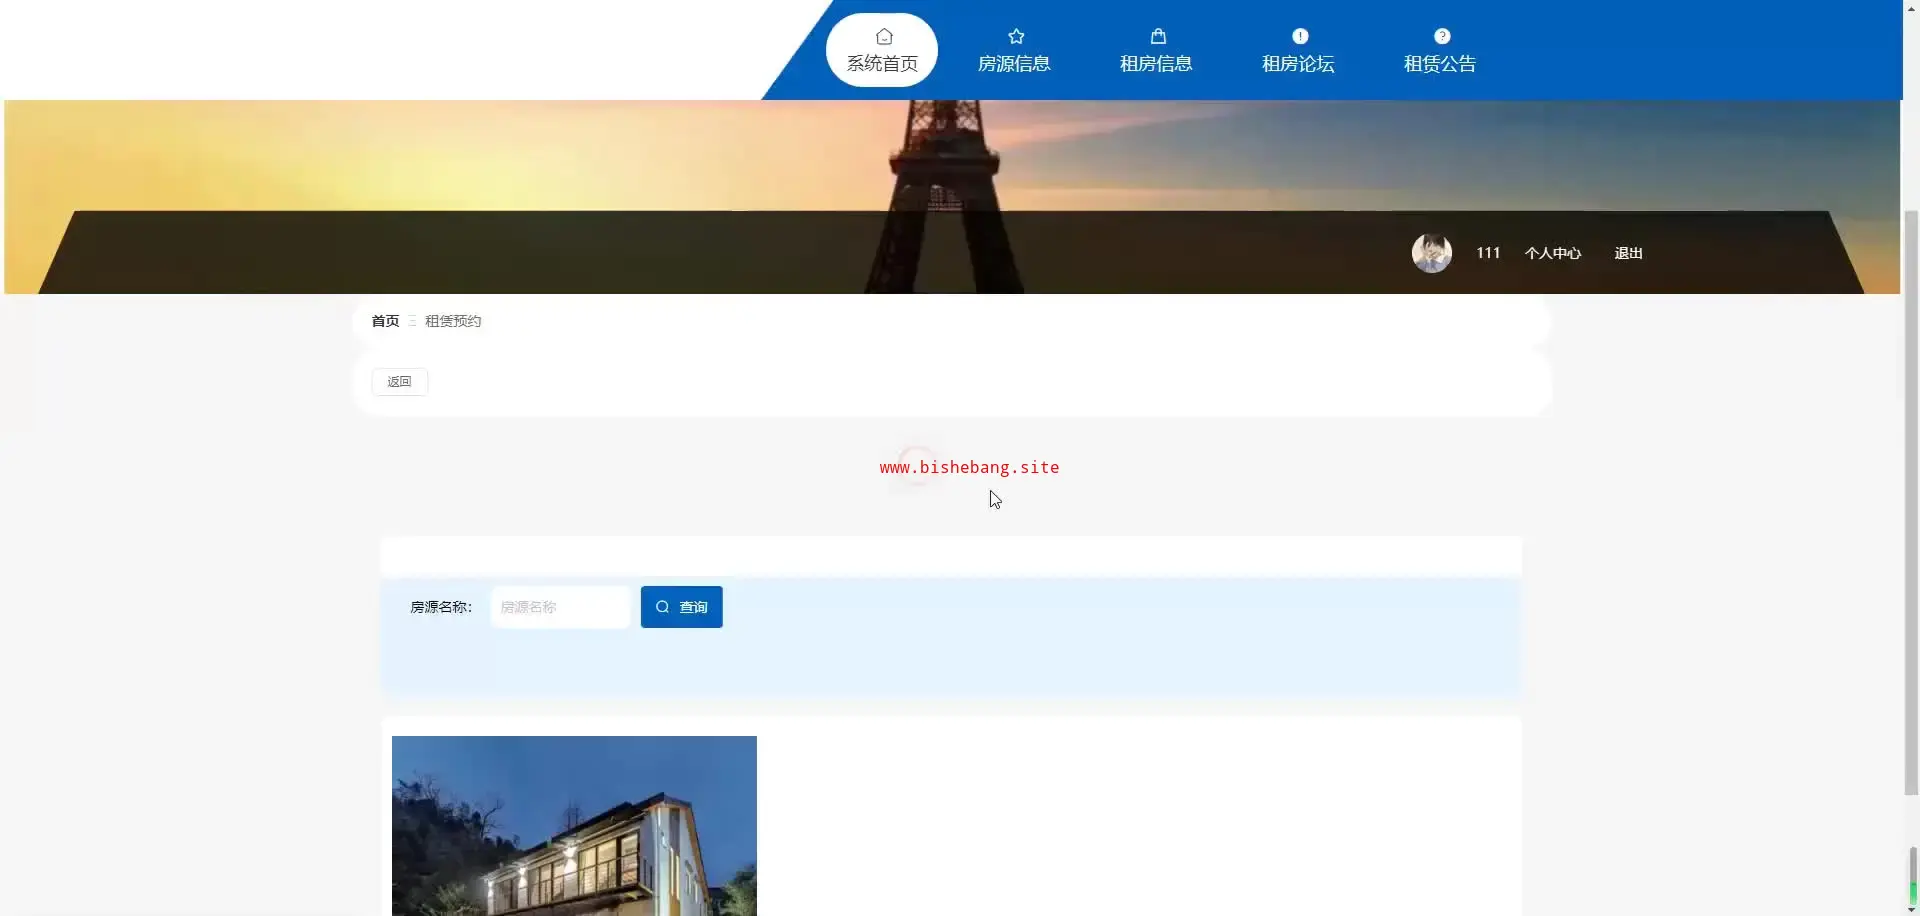Viewport: 1920px width, 916px height.
Task: Click the star icon above 房源信息
Action: coord(1016,37)
